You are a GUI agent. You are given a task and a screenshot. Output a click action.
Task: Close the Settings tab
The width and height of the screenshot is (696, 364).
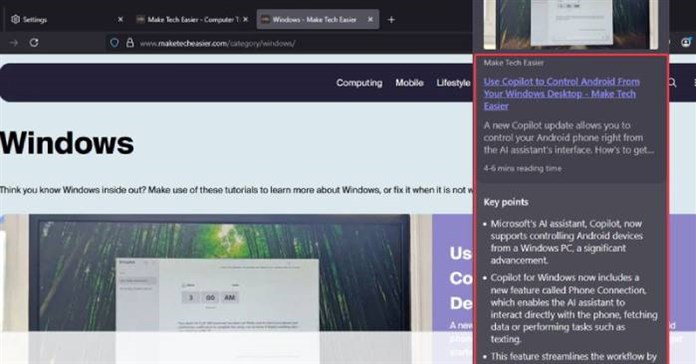click(120, 20)
